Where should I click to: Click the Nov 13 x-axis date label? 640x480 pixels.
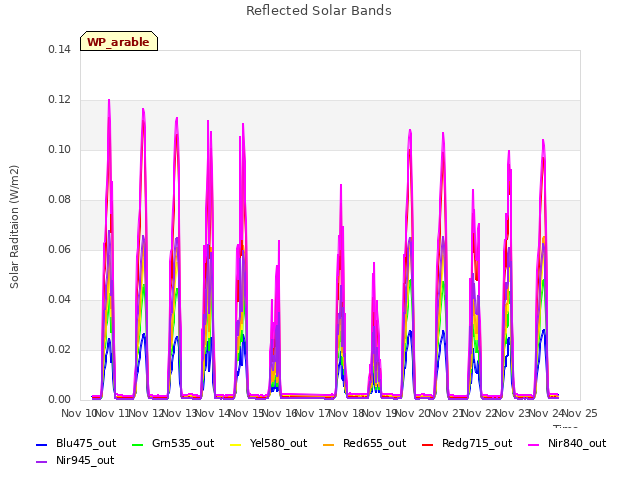pyautogui.click(x=179, y=413)
